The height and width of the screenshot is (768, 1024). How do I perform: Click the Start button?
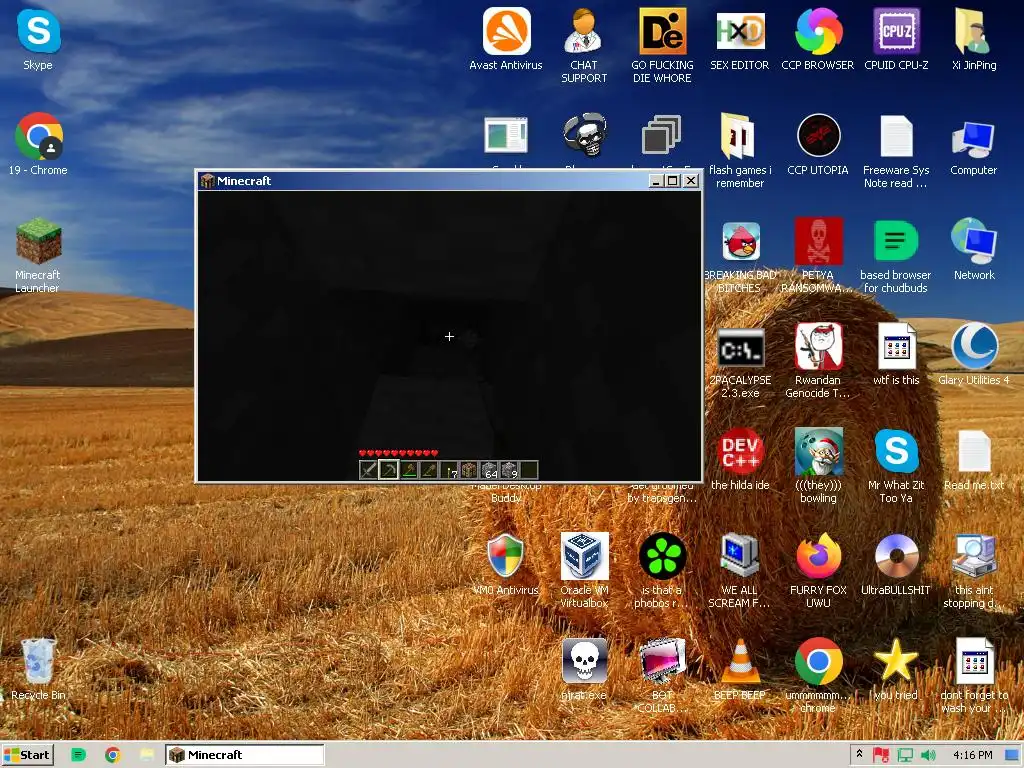(27, 755)
